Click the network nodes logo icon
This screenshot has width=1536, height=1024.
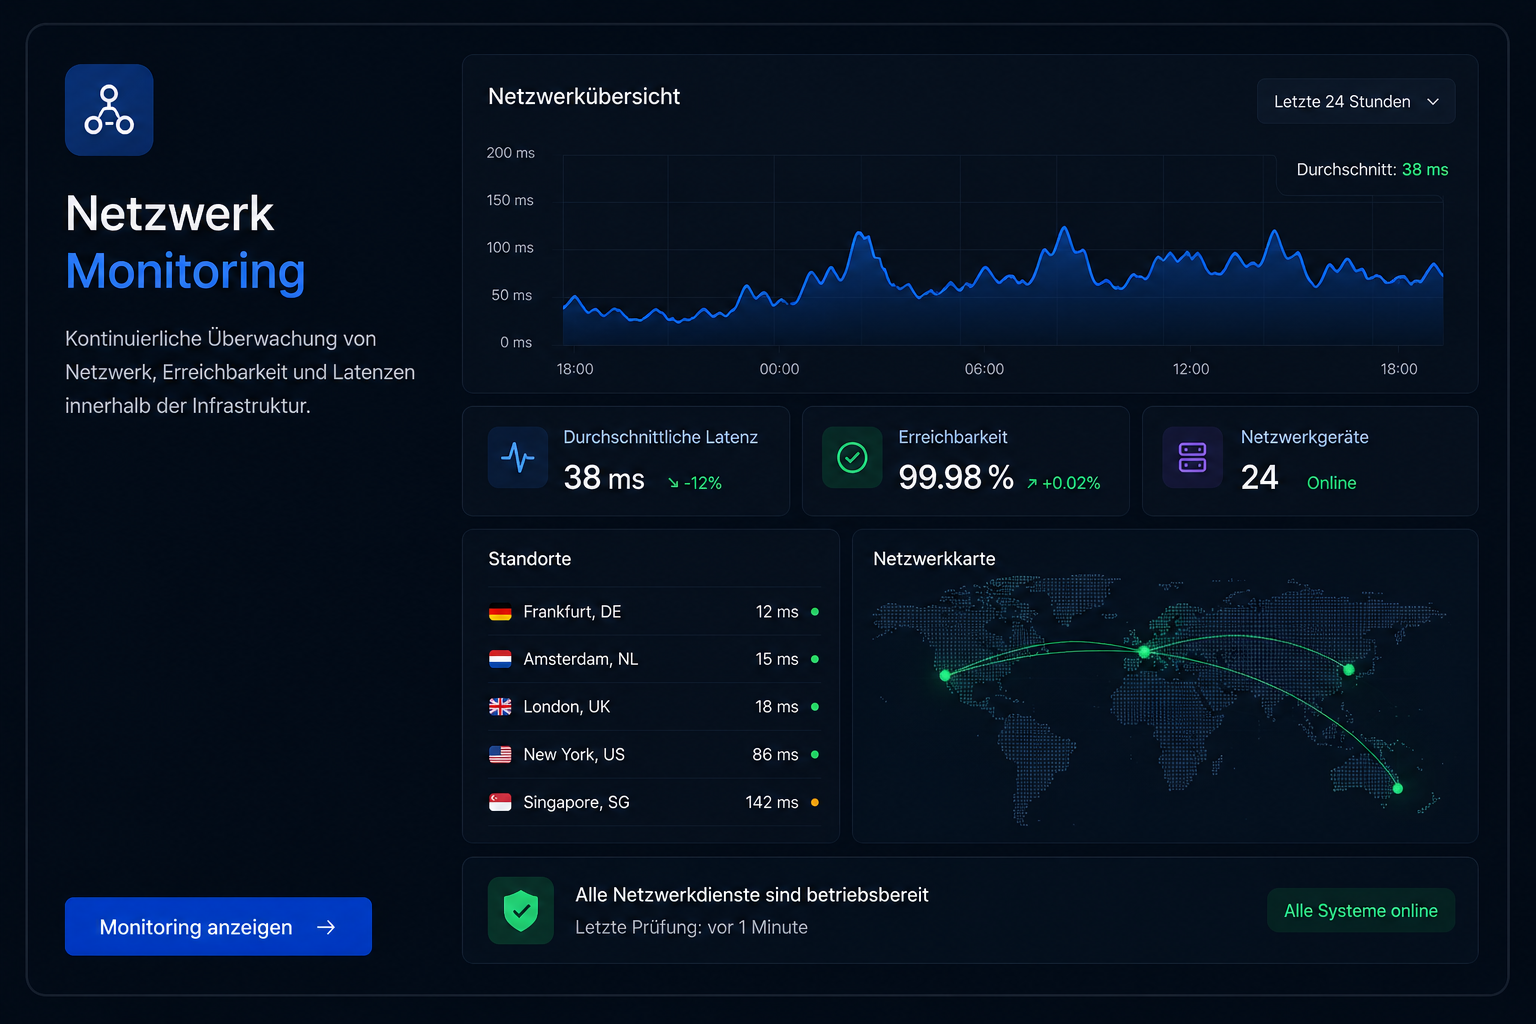(x=109, y=110)
